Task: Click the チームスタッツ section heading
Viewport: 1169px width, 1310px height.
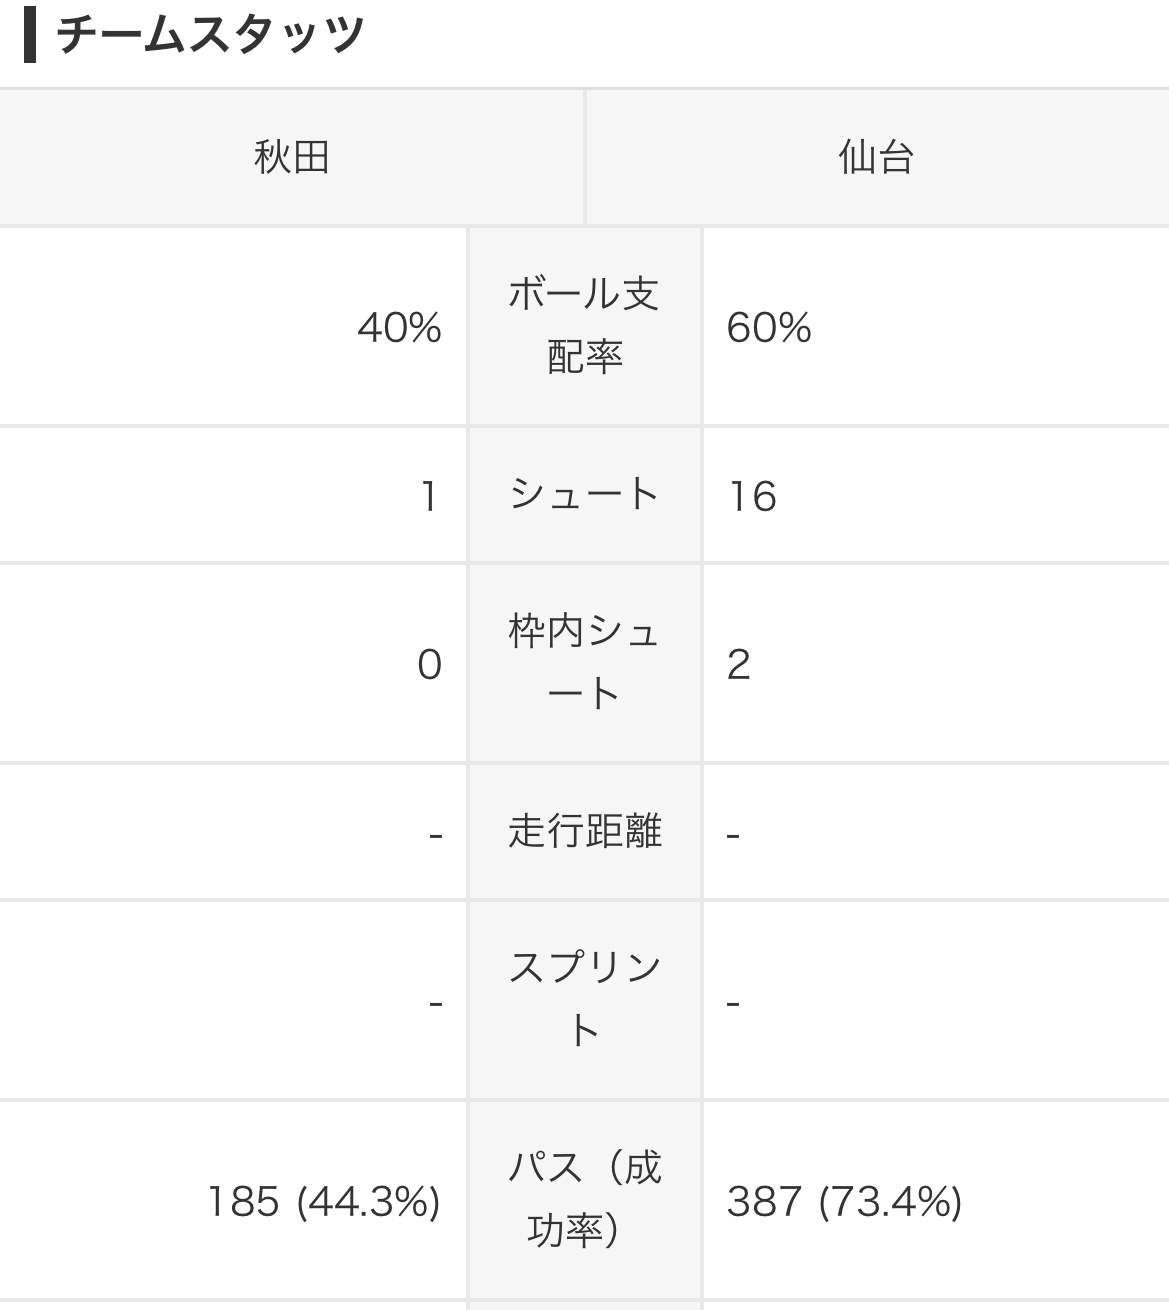Action: tap(210, 36)
